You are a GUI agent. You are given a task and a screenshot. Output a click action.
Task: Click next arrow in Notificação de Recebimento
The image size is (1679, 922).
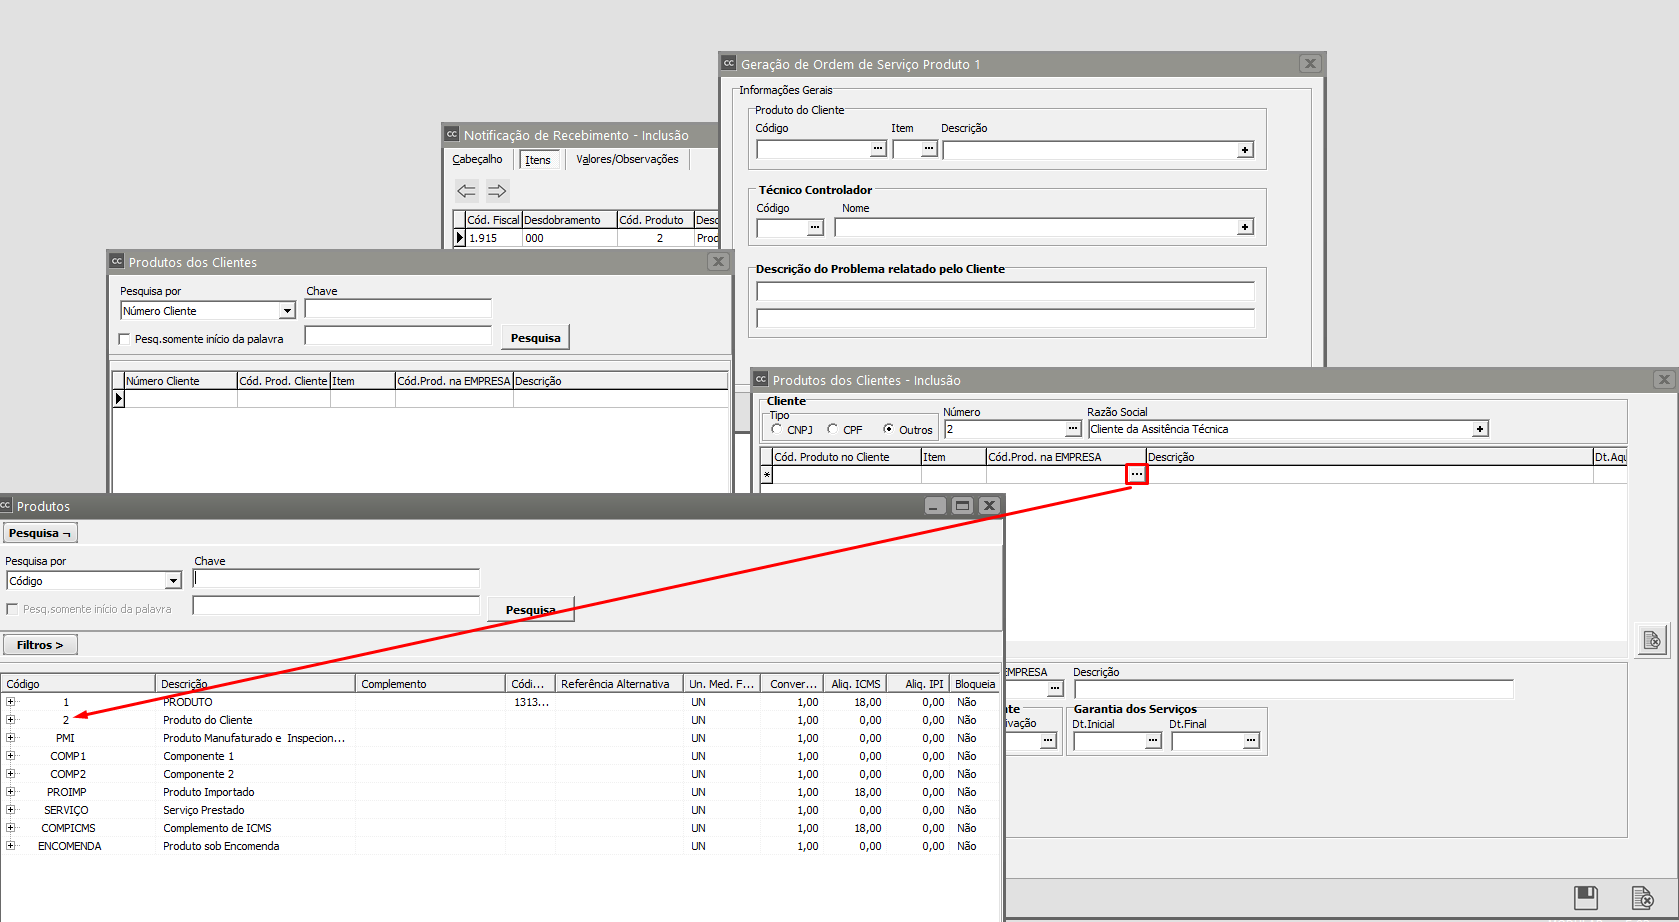coord(497,190)
